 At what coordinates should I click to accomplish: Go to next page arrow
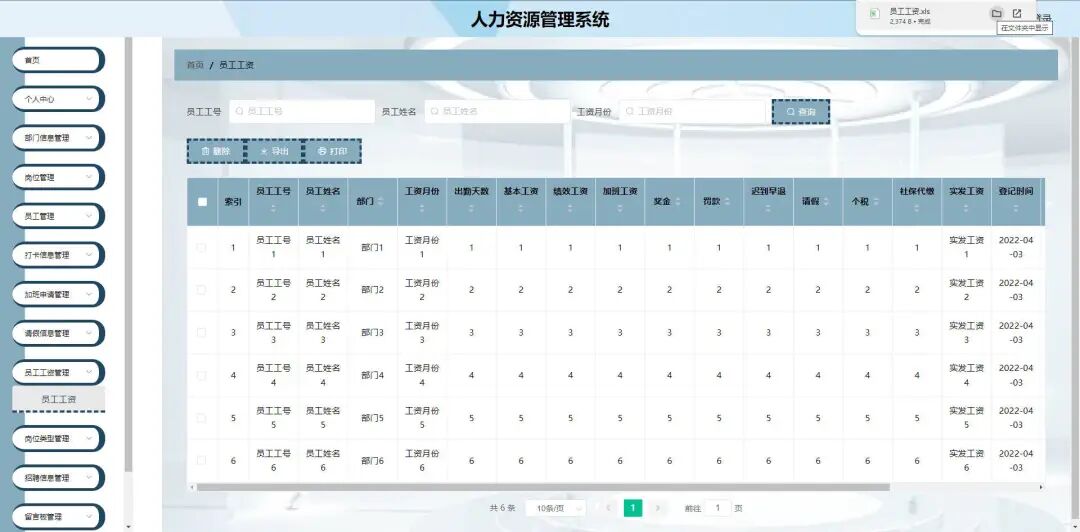658,508
